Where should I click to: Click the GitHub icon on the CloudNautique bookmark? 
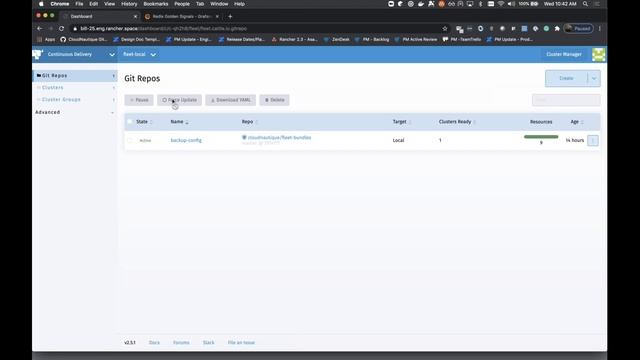[63, 40]
